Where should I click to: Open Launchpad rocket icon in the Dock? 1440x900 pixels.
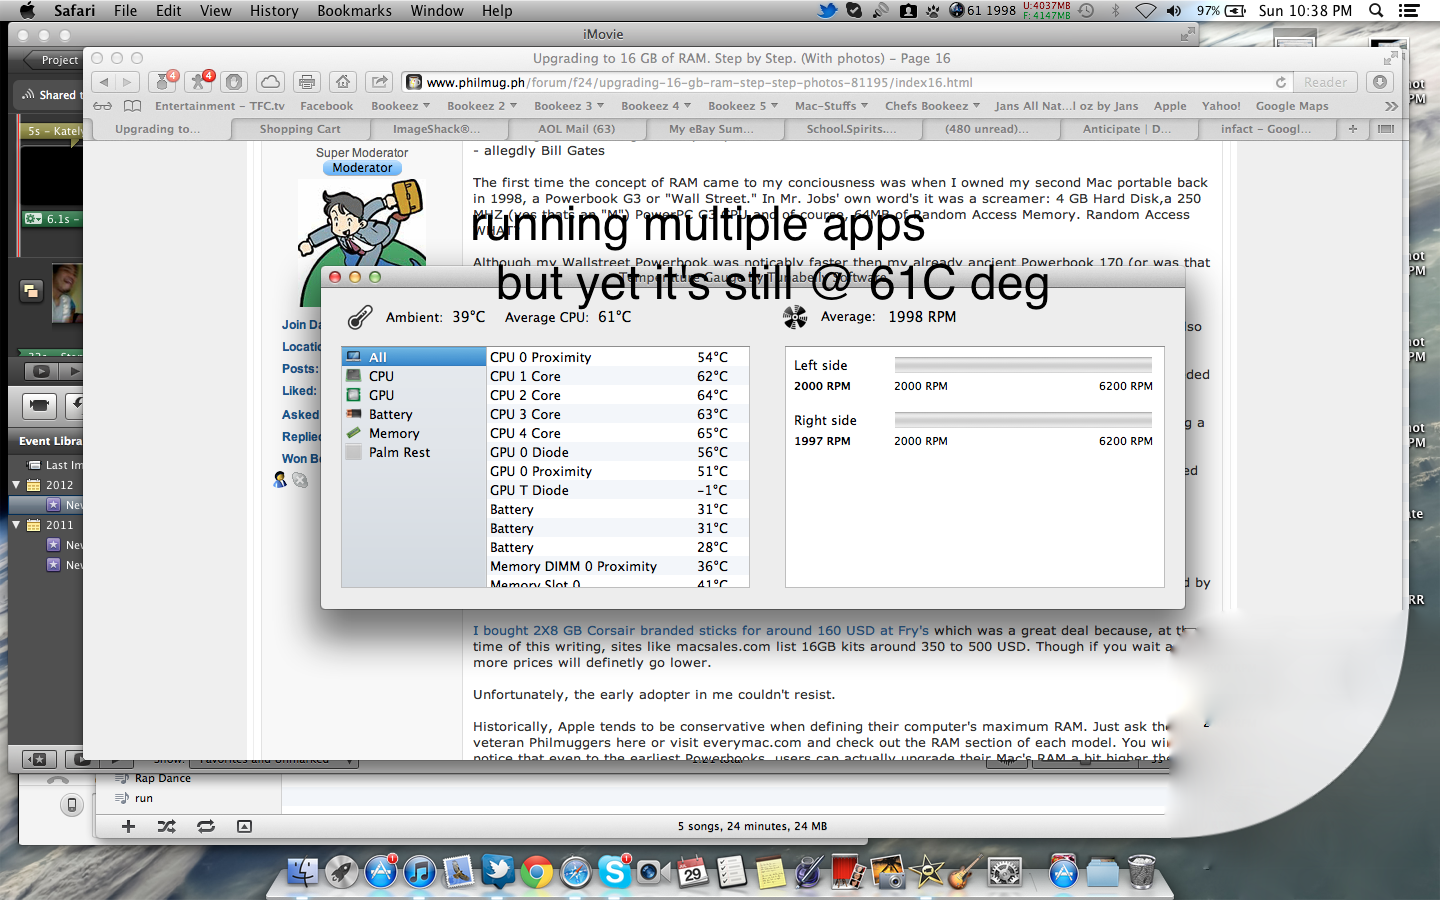pos(341,872)
